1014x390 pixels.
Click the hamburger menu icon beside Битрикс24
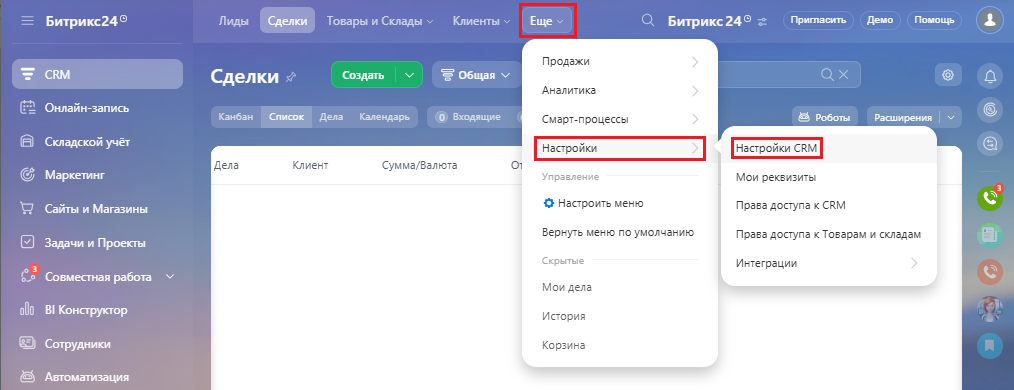27,21
